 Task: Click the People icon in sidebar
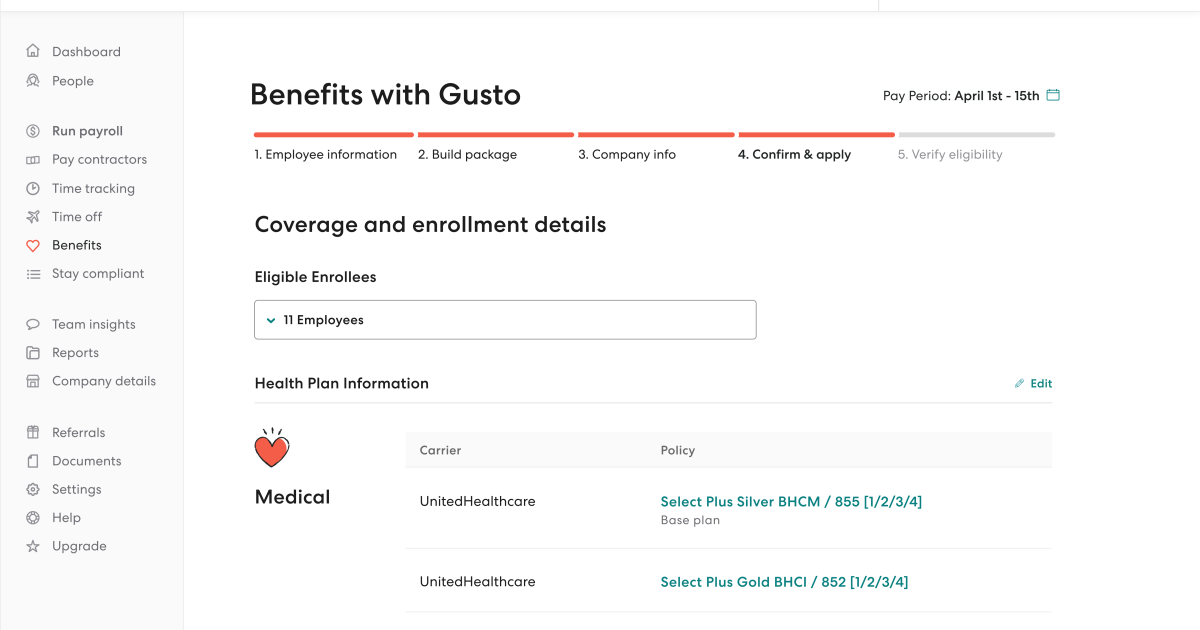(x=33, y=81)
